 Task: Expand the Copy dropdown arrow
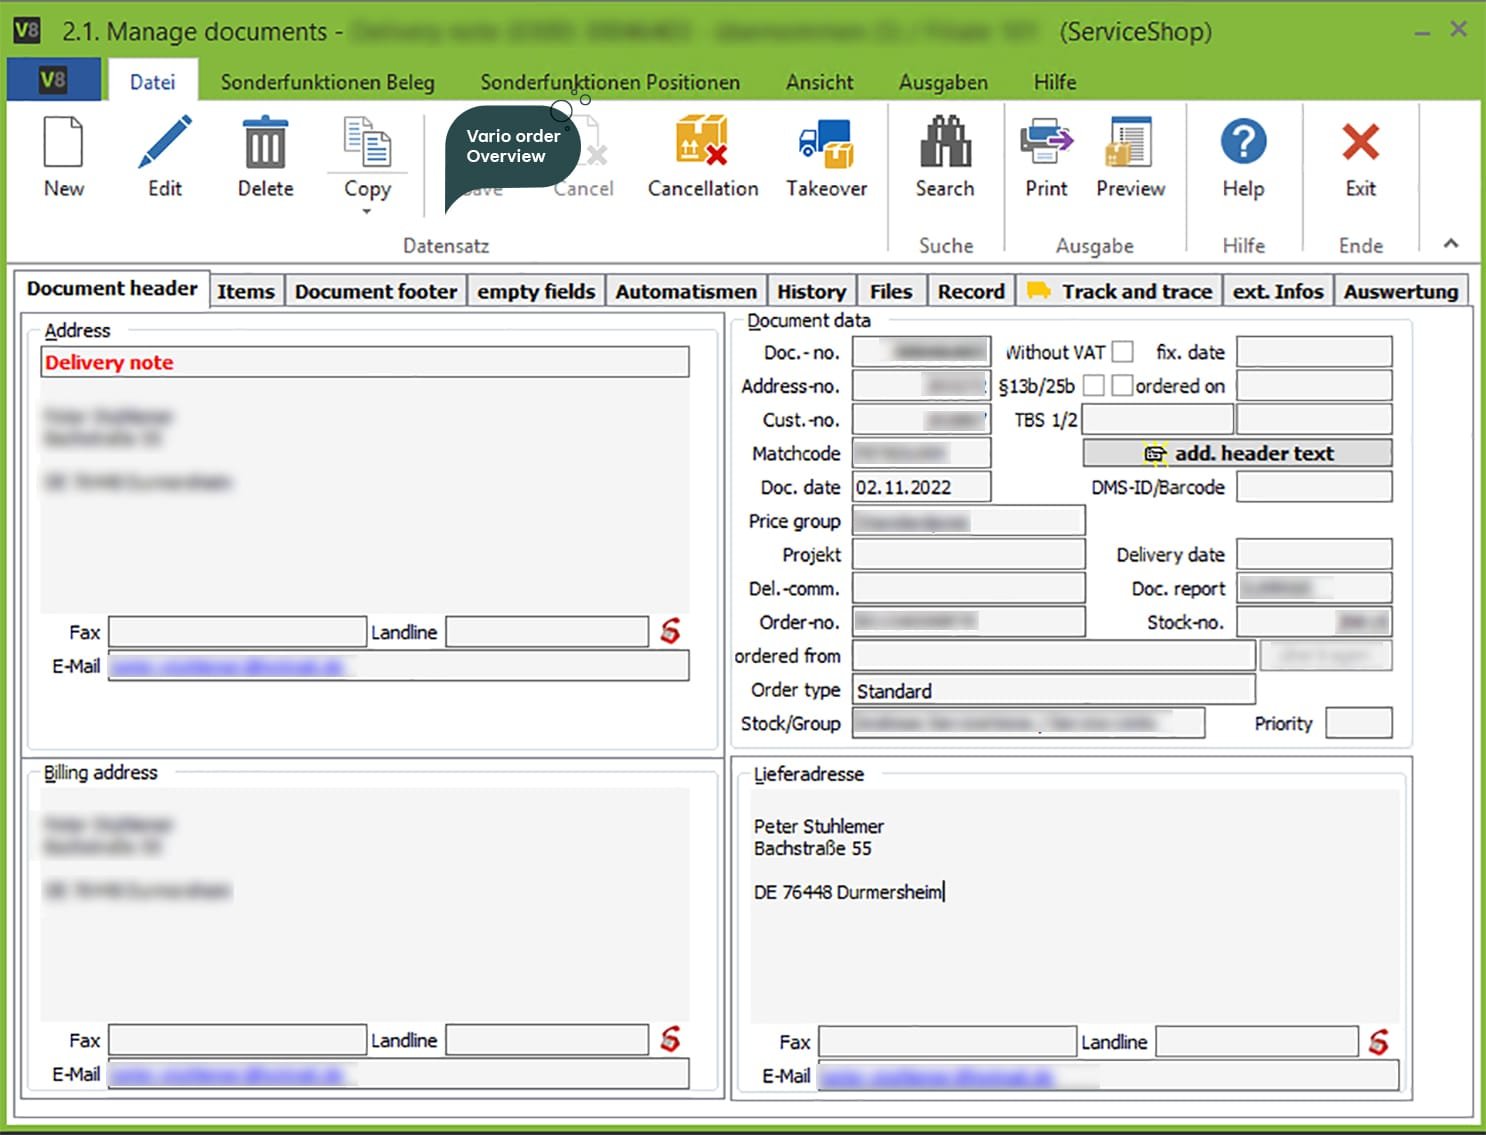point(366,212)
